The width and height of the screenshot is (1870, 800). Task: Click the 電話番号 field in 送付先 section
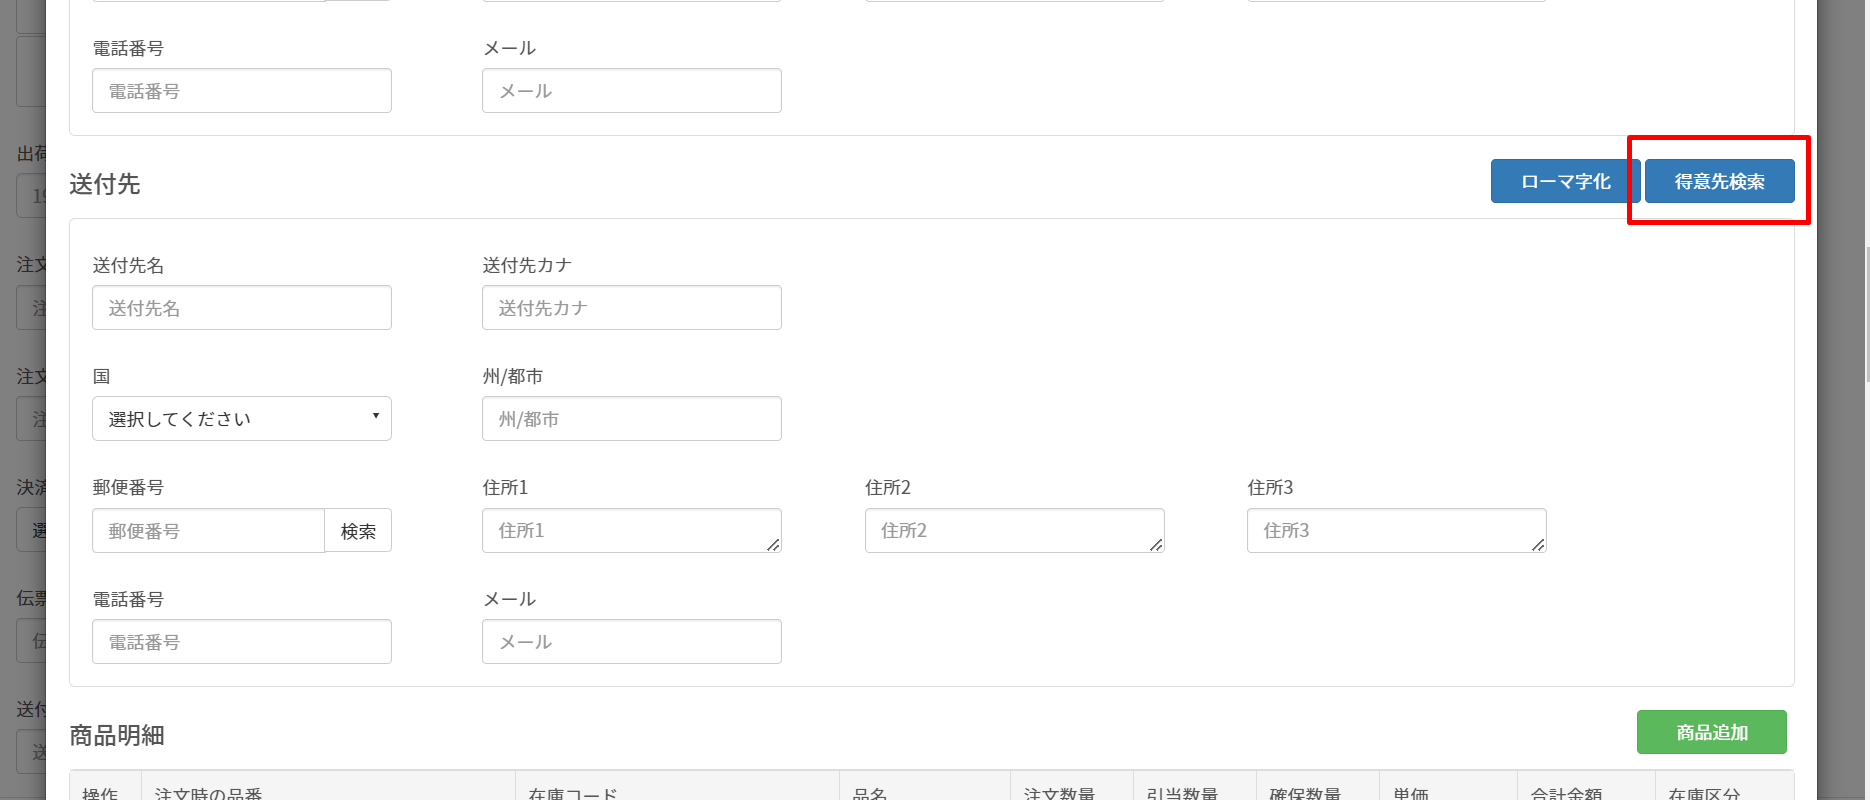click(242, 642)
